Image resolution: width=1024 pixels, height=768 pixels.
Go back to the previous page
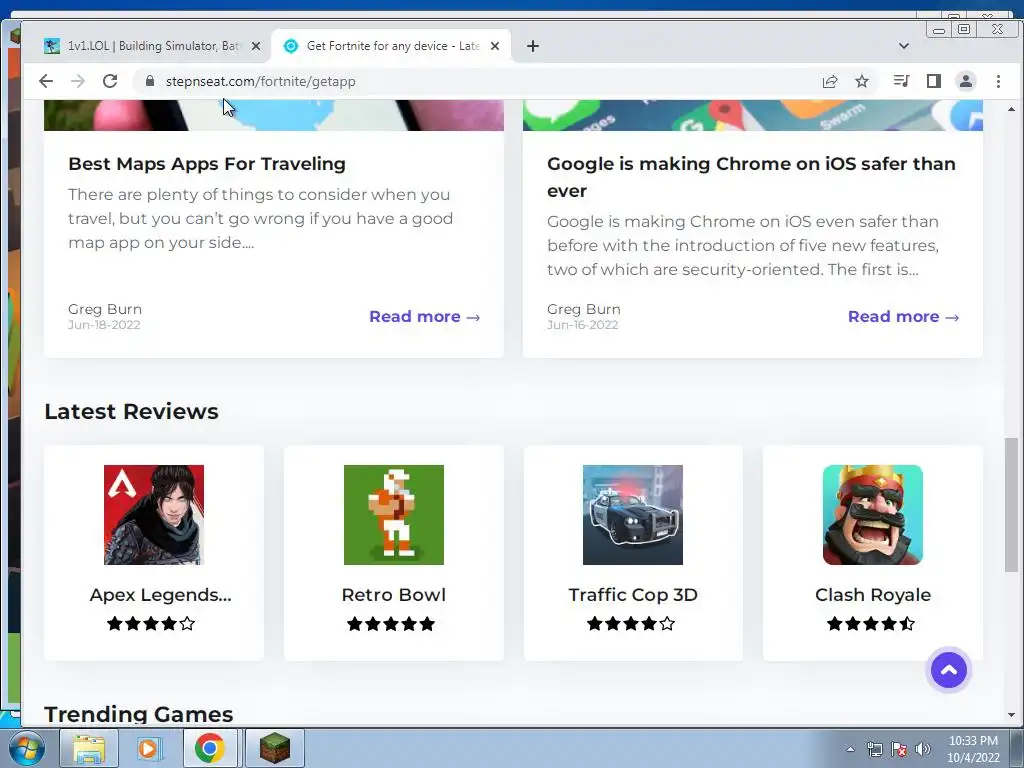46,81
